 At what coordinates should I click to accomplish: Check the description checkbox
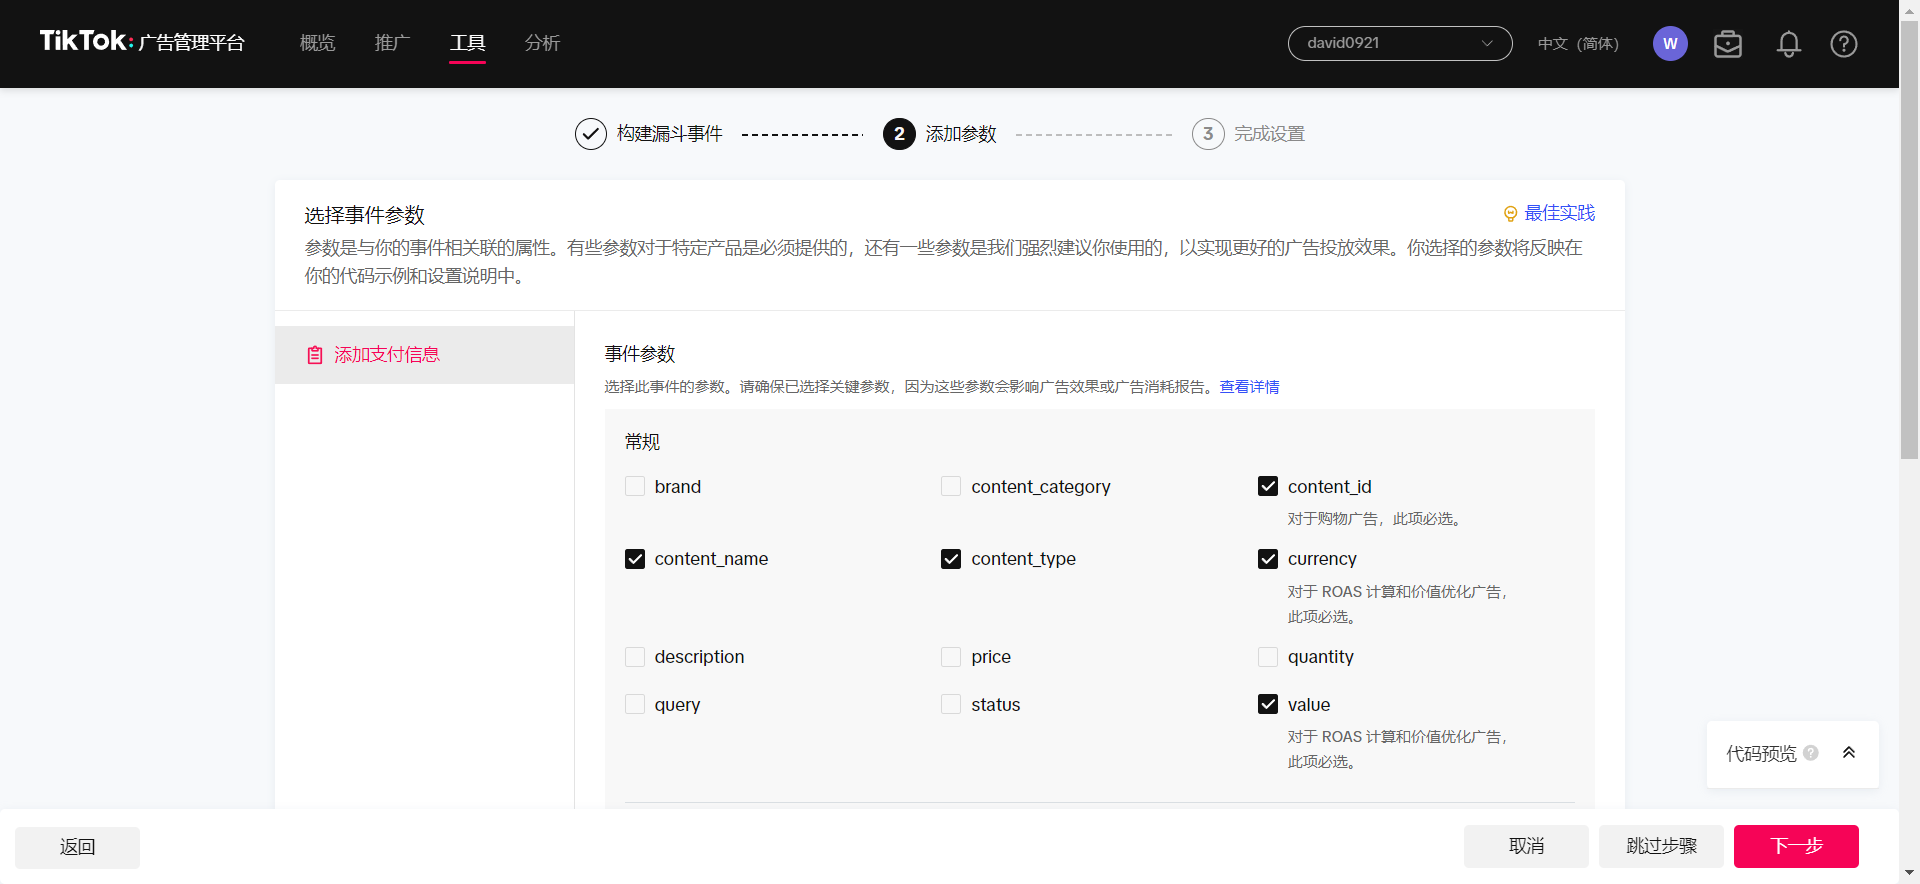click(x=635, y=657)
